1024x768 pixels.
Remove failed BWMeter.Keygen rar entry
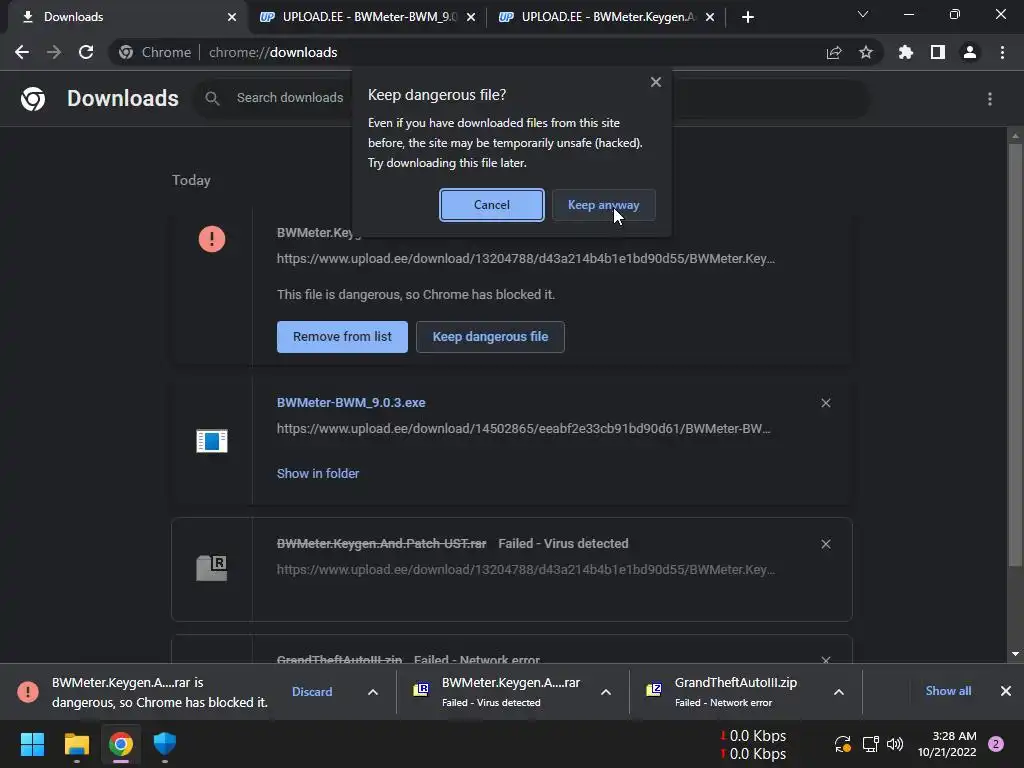pyautogui.click(x=825, y=544)
